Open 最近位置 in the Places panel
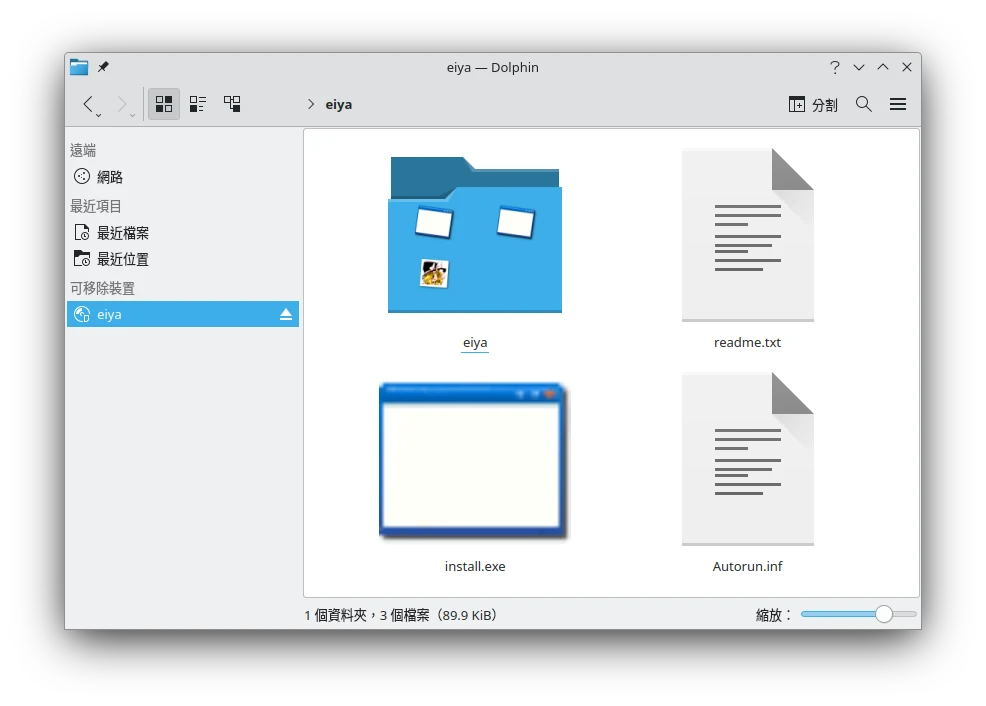The image size is (986, 706). 122,259
